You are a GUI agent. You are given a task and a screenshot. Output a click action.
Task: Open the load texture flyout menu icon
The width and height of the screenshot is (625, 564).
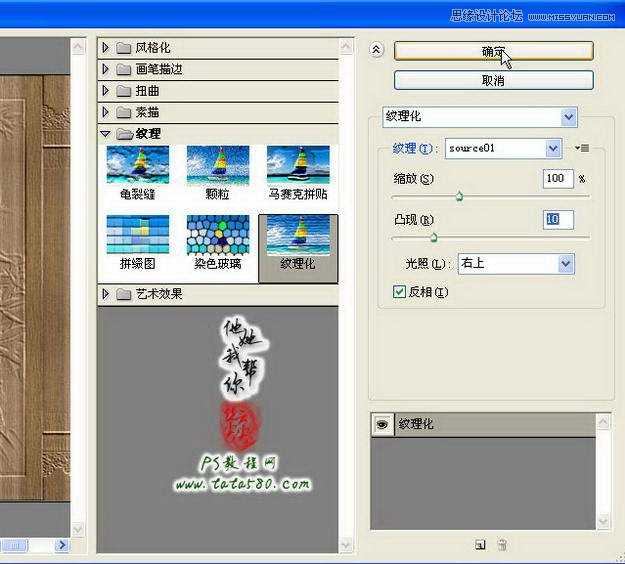(x=582, y=148)
